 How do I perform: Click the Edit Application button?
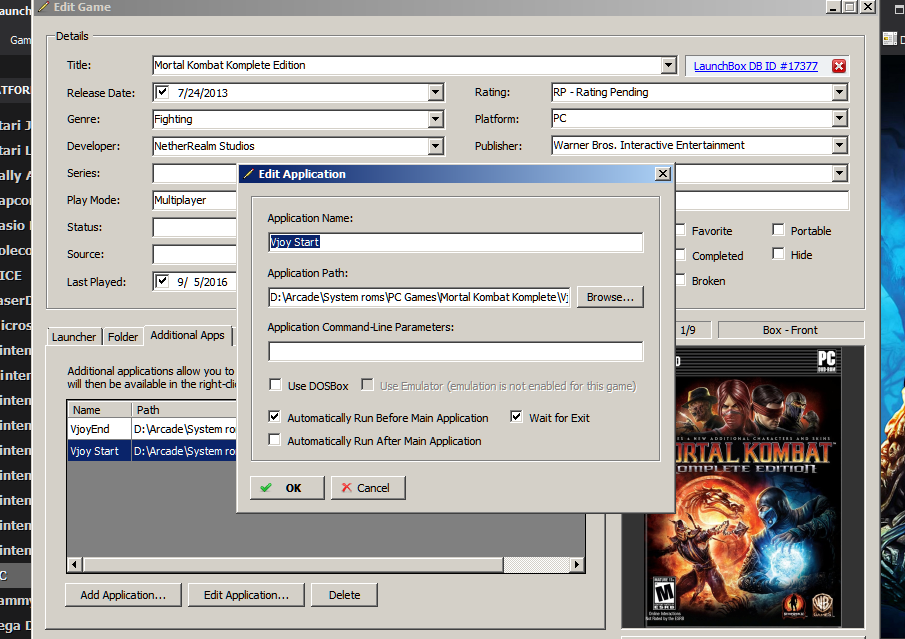[x=246, y=595]
